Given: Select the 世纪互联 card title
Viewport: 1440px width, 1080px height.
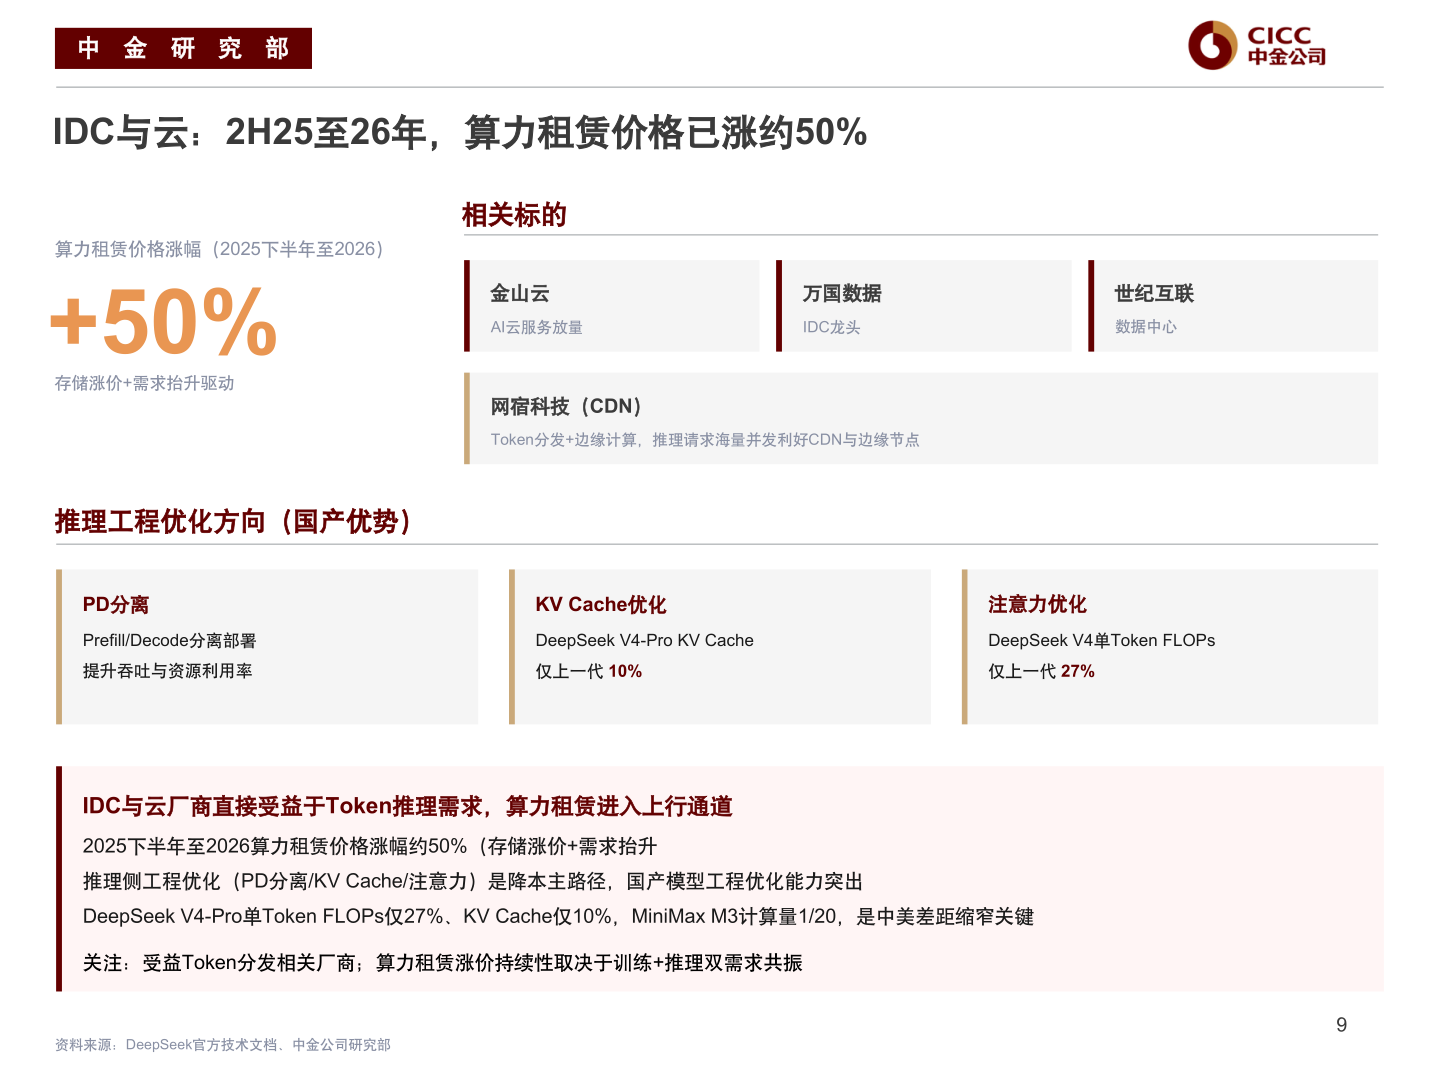Looking at the screenshot, I should point(1154,293).
